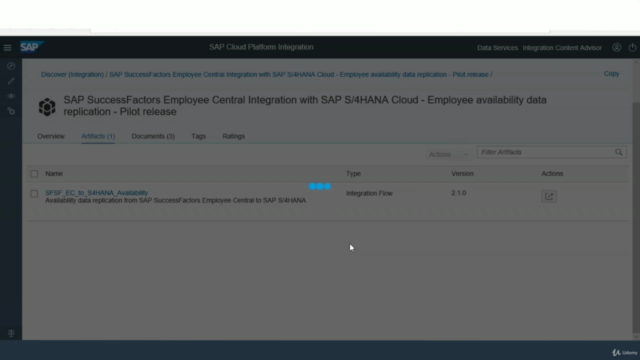
Task: Open the Discover compass icon in sidebar
Action: coord(11,66)
